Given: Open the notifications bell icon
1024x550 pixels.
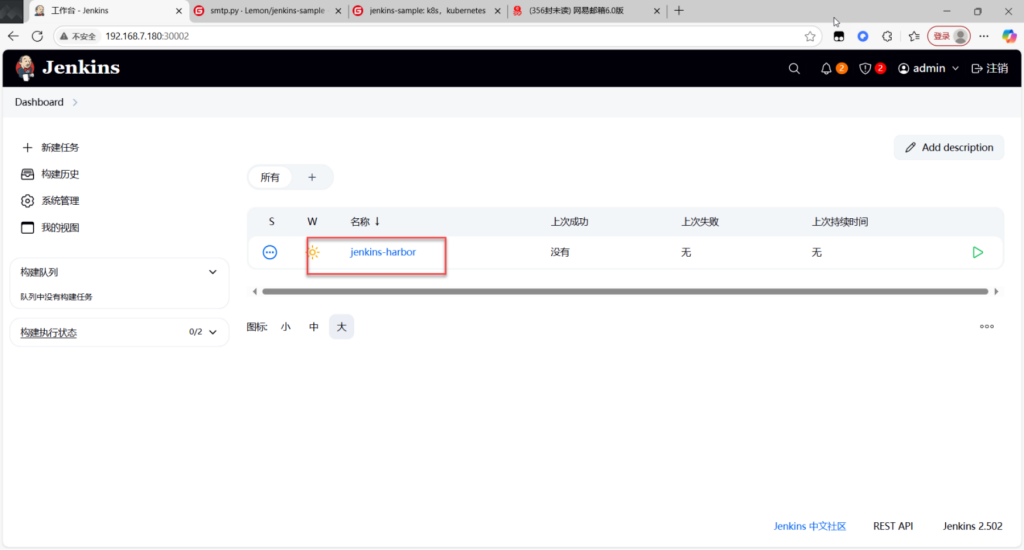Looking at the screenshot, I should [826, 69].
